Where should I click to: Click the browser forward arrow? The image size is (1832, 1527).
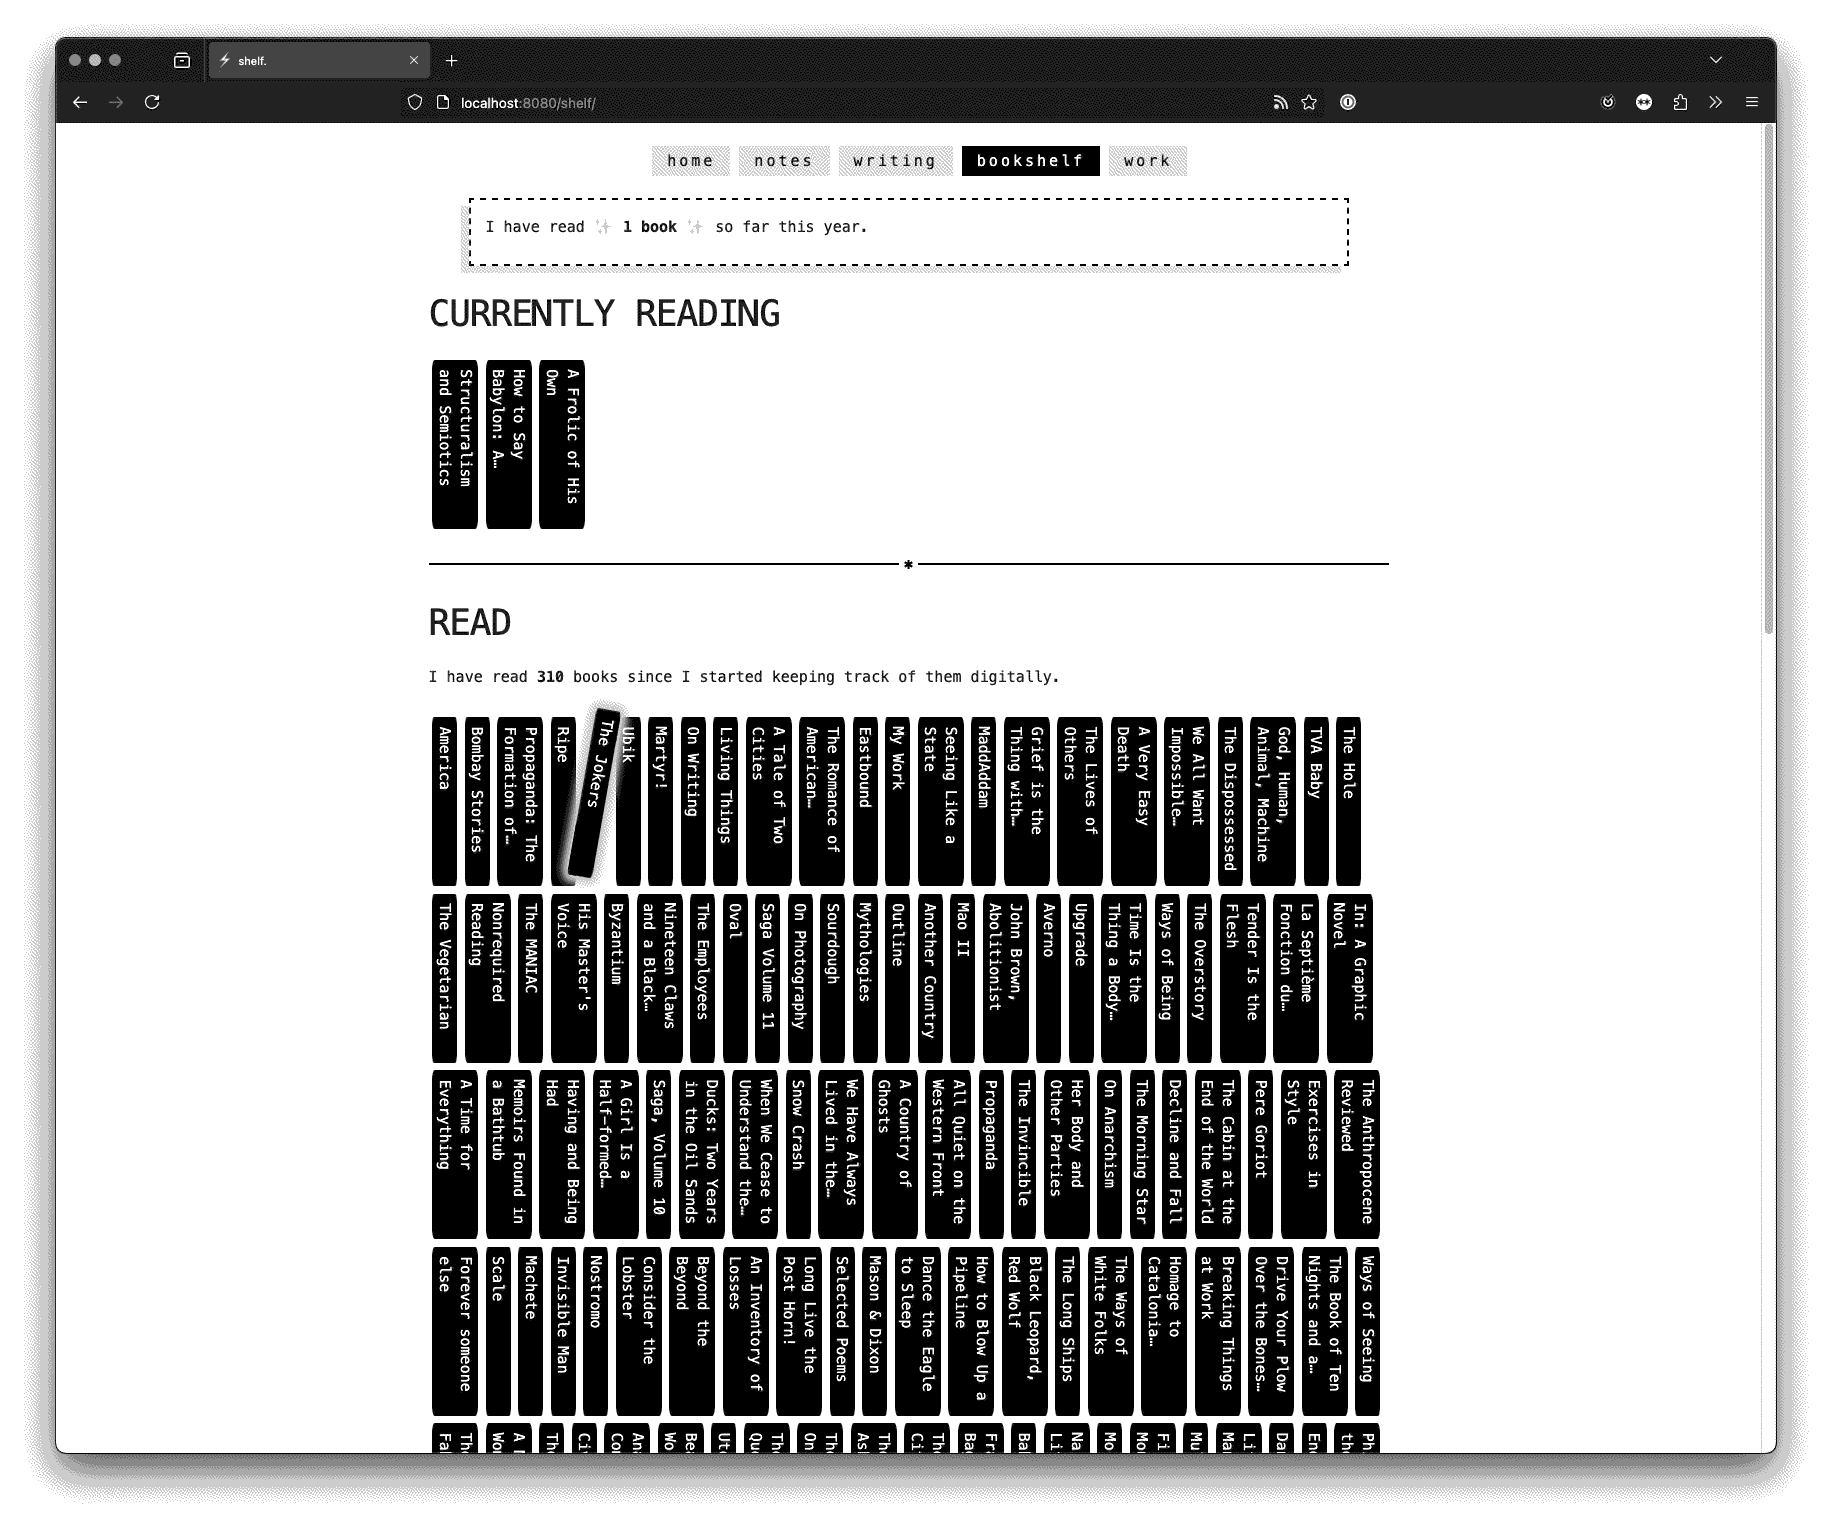[x=116, y=102]
